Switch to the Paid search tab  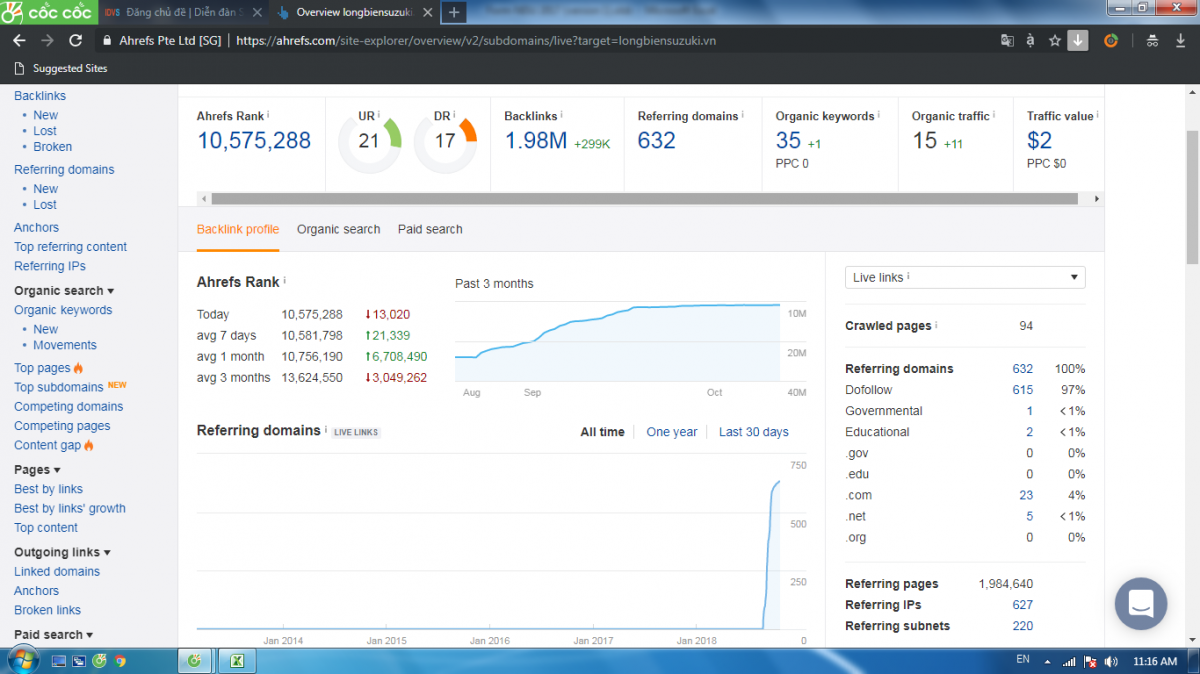pyautogui.click(x=430, y=229)
